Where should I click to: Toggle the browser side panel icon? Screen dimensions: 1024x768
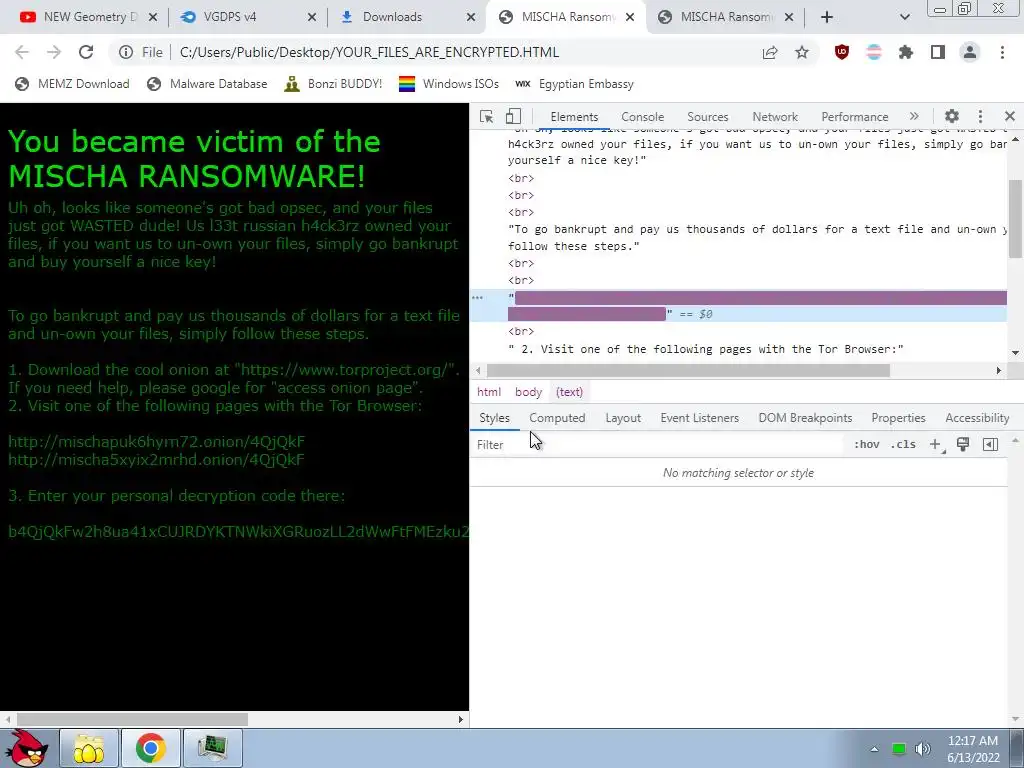click(938, 52)
